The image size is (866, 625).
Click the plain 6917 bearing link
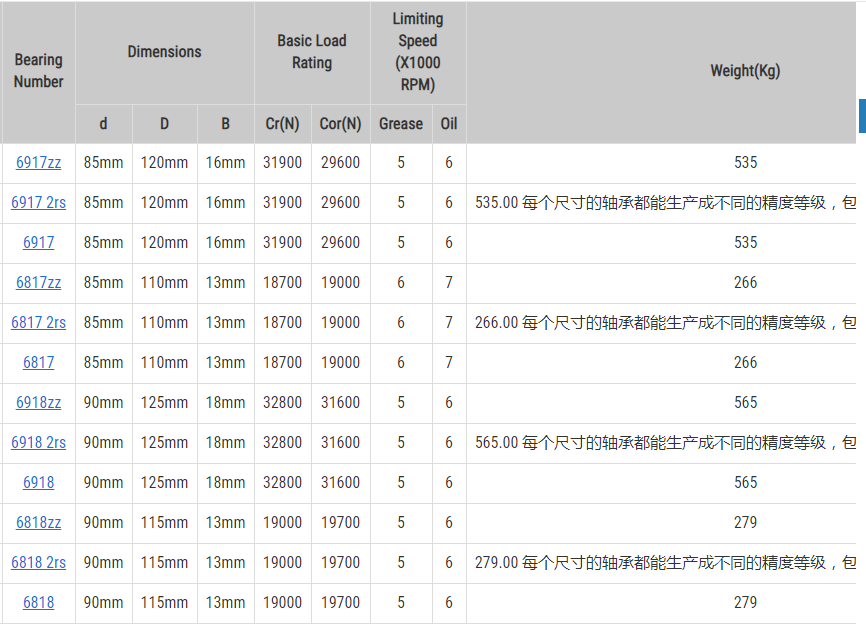[x=38, y=242]
